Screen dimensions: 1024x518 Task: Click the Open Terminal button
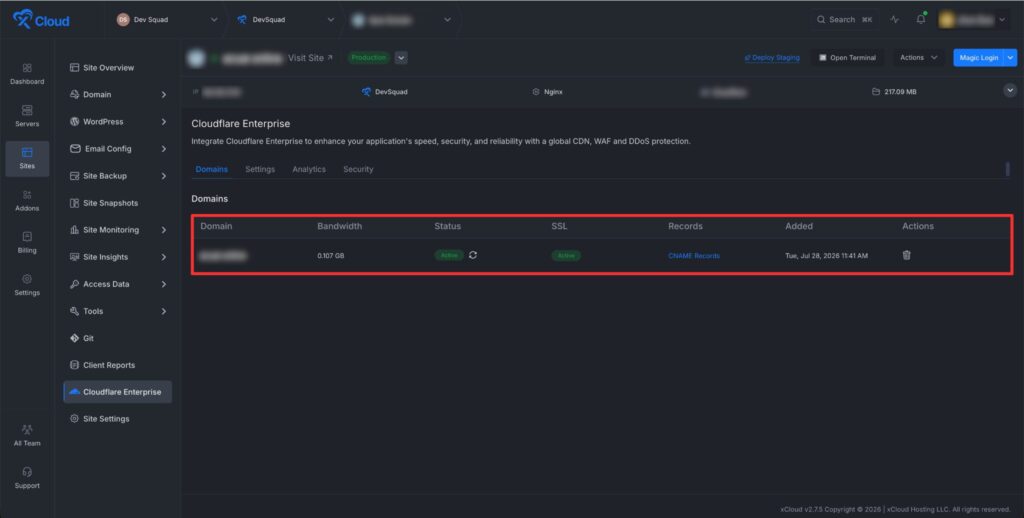coord(848,57)
